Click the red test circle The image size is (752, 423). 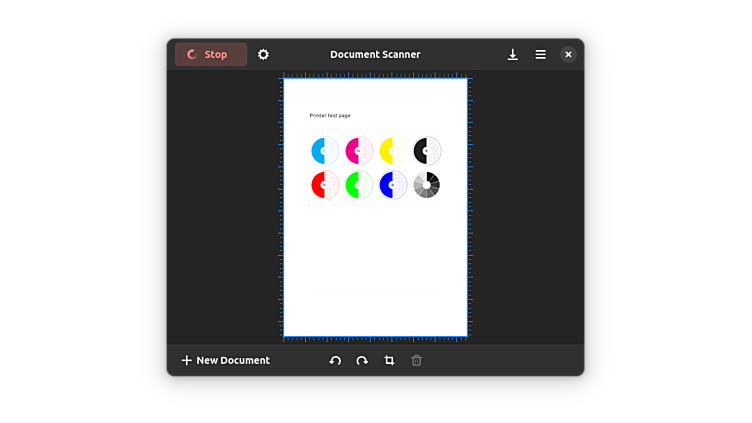click(x=325, y=185)
